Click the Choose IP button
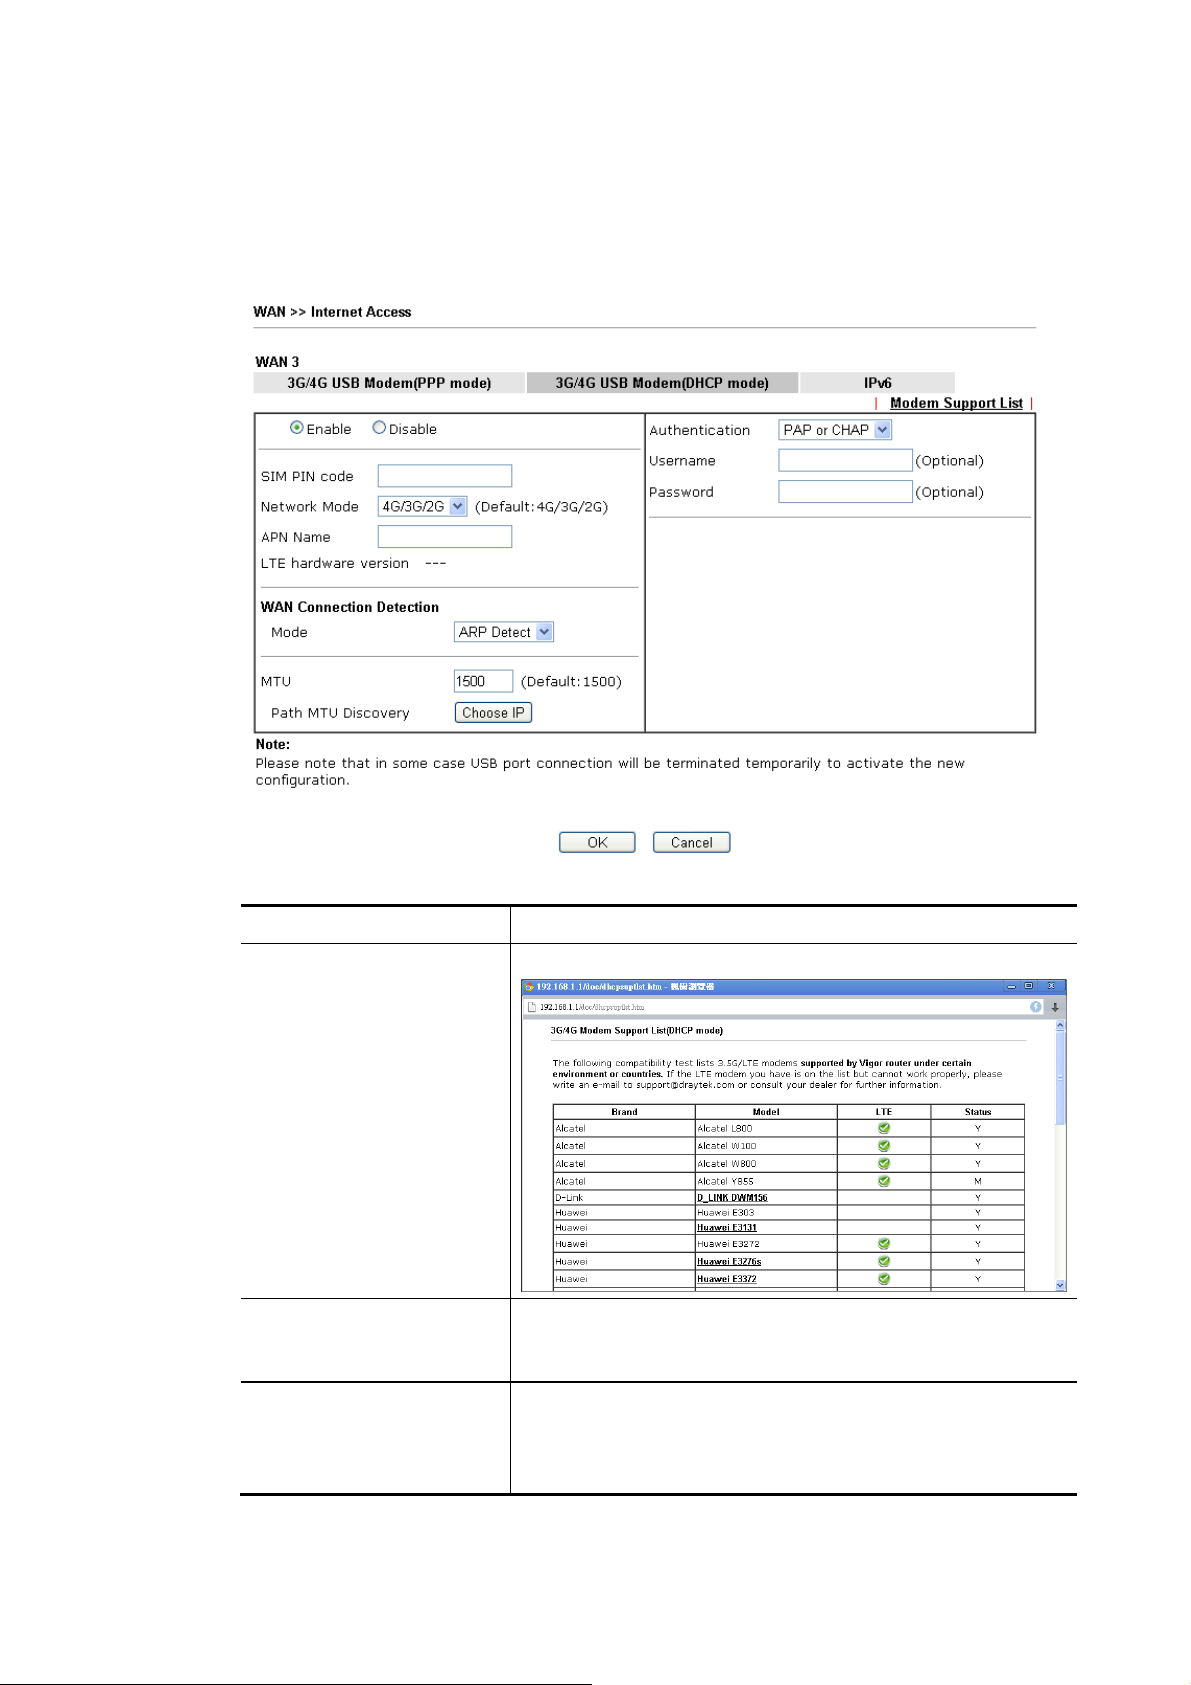 tap(493, 713)
